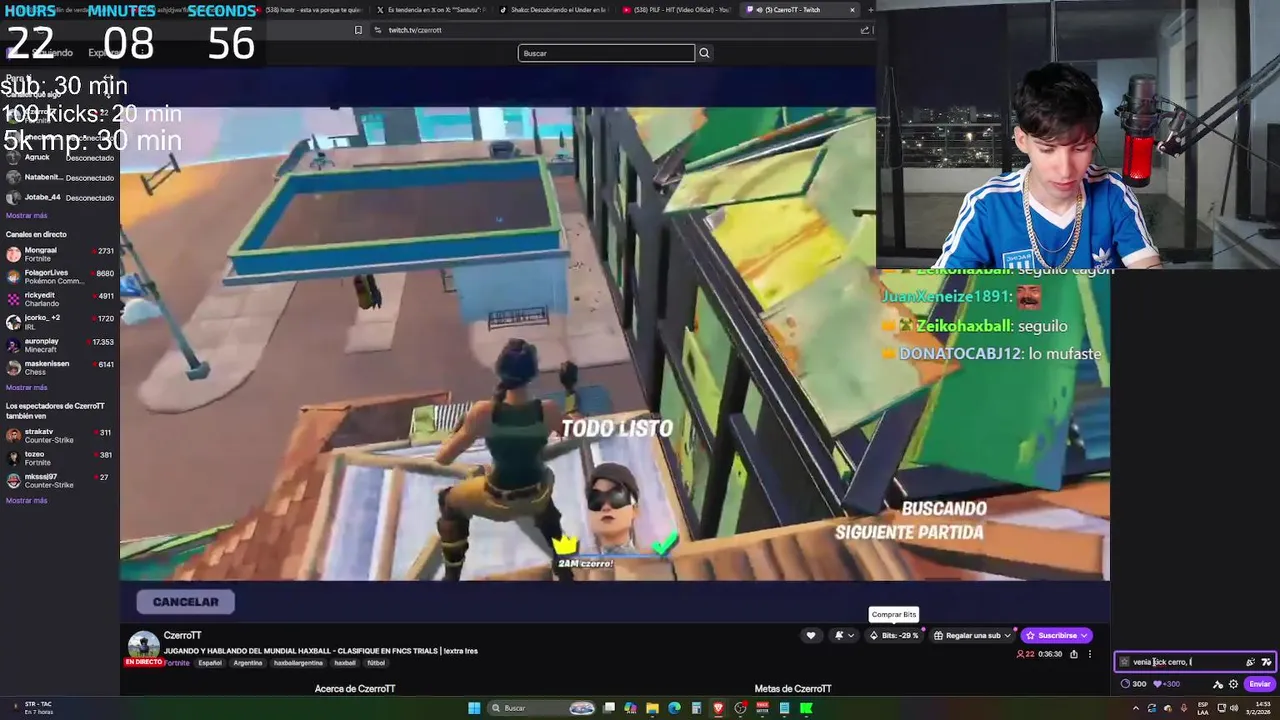Image resolution: width=1280 pixels, height=720 pixels.
Task: Open auronplay Minecraft live channel
Action: [x=60, y=345]
